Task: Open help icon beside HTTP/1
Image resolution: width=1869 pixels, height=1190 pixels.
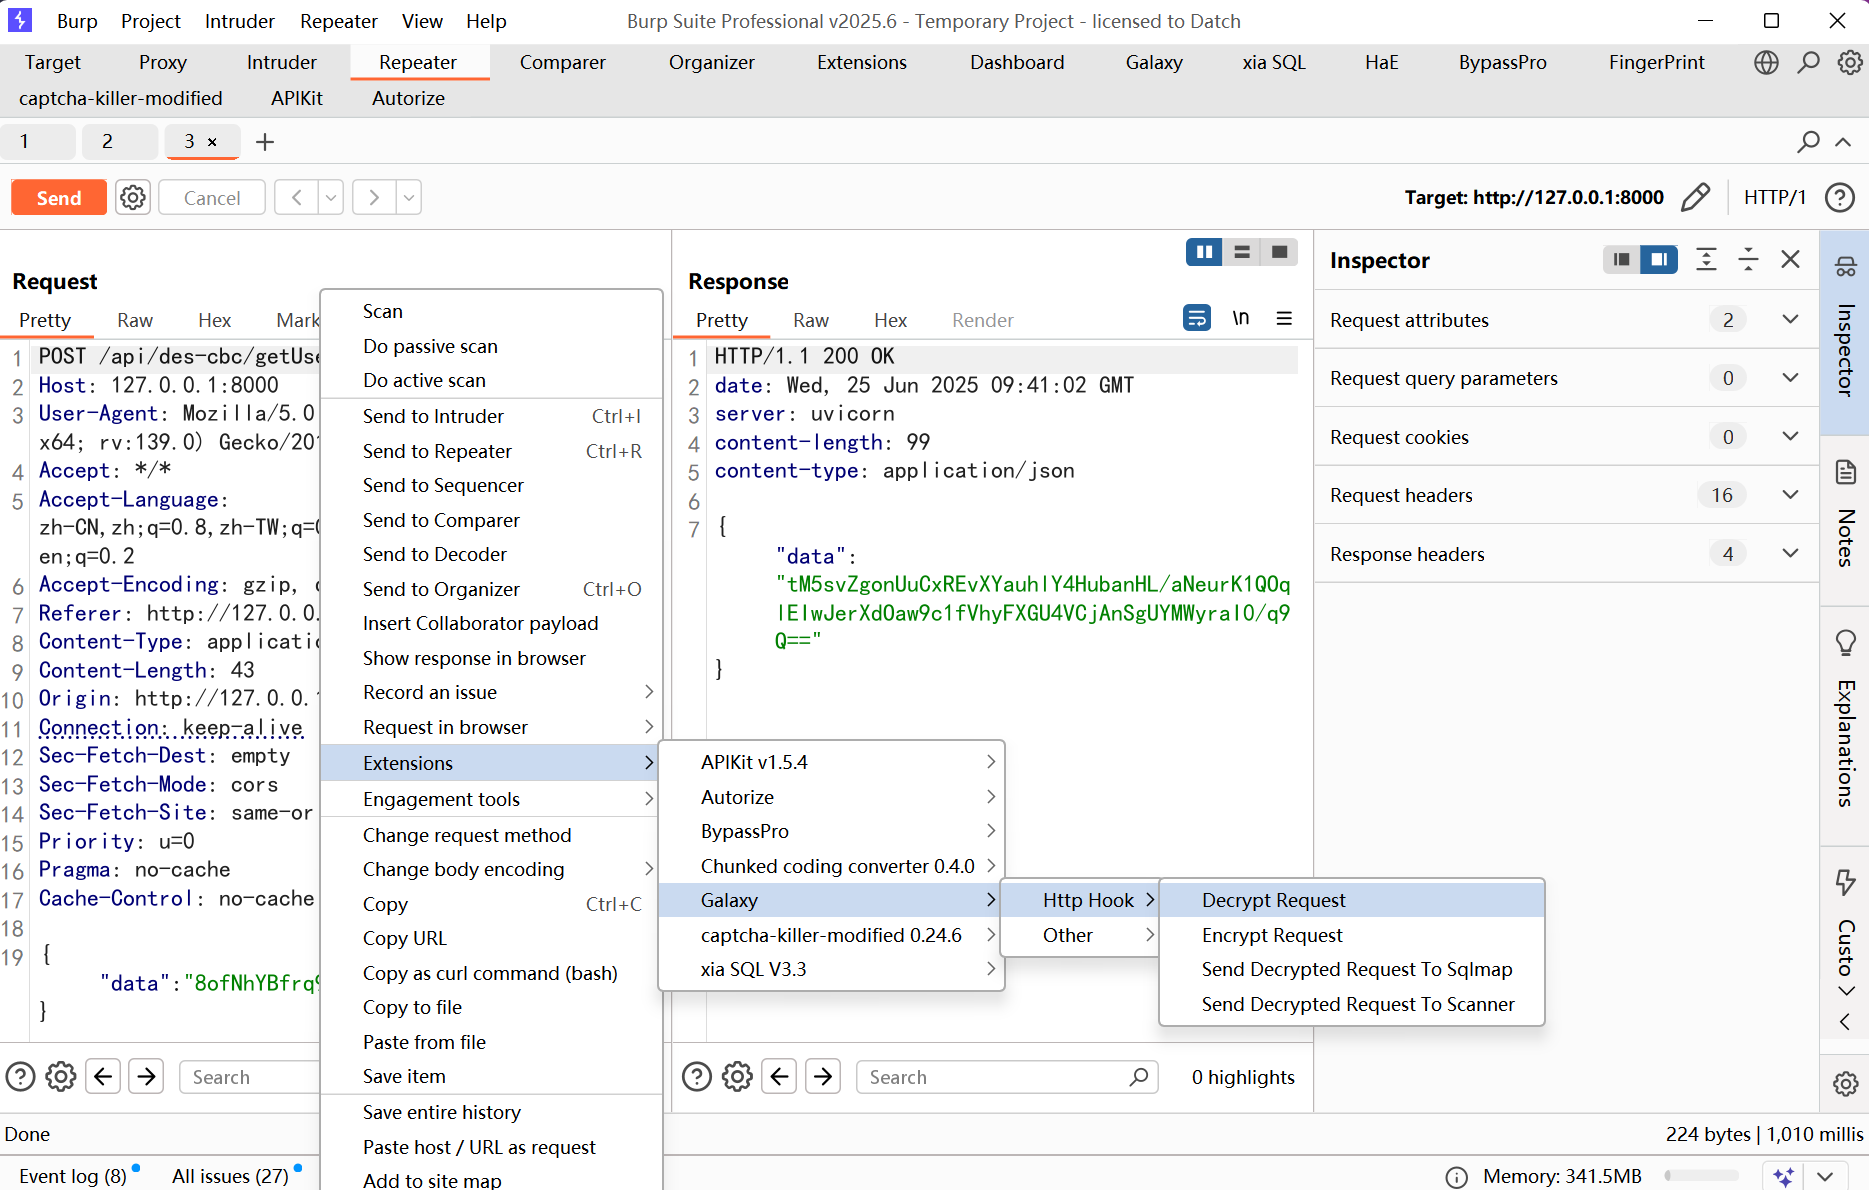Action: pos(1840,198)
